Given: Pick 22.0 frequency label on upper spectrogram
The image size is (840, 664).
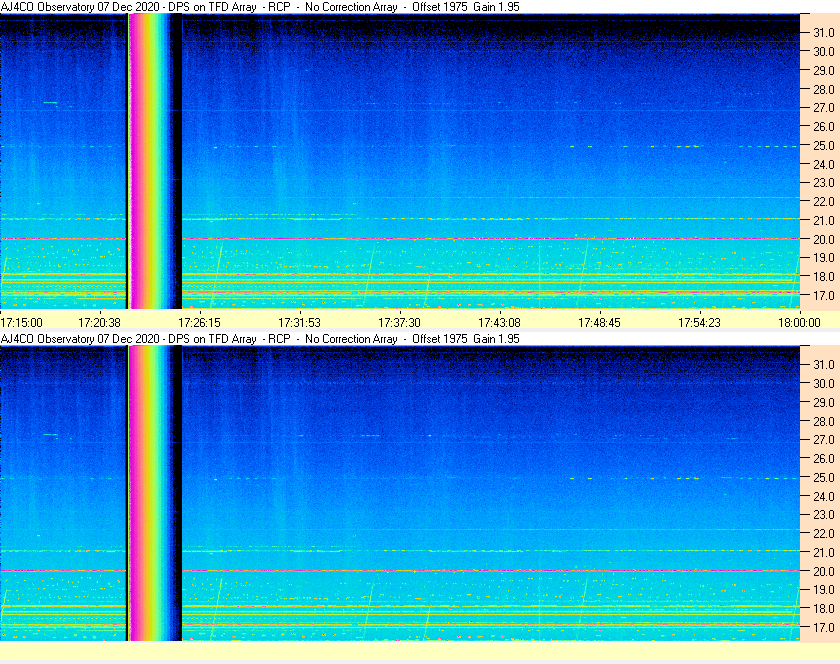Looking at the screenshot, I should pyautogui.click(x=824, y=202).
